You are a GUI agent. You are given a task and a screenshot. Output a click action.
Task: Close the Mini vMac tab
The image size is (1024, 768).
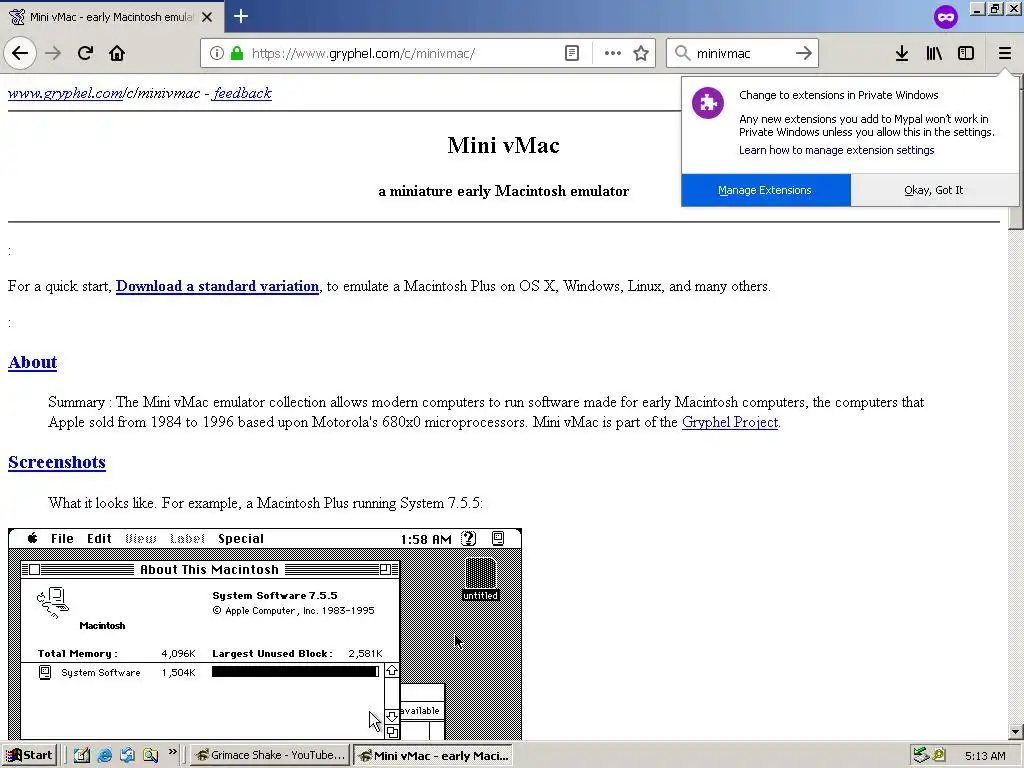(x=207, y=17)
